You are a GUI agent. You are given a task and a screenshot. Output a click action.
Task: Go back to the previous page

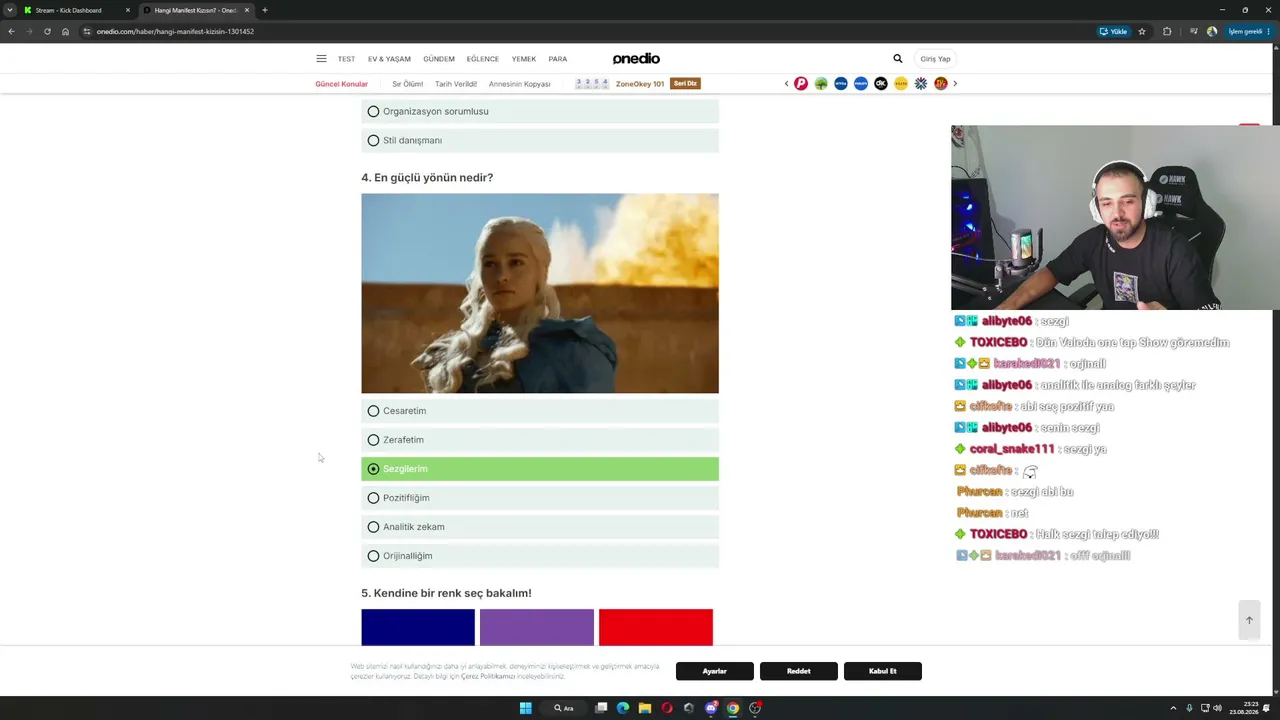click(11, 31)
